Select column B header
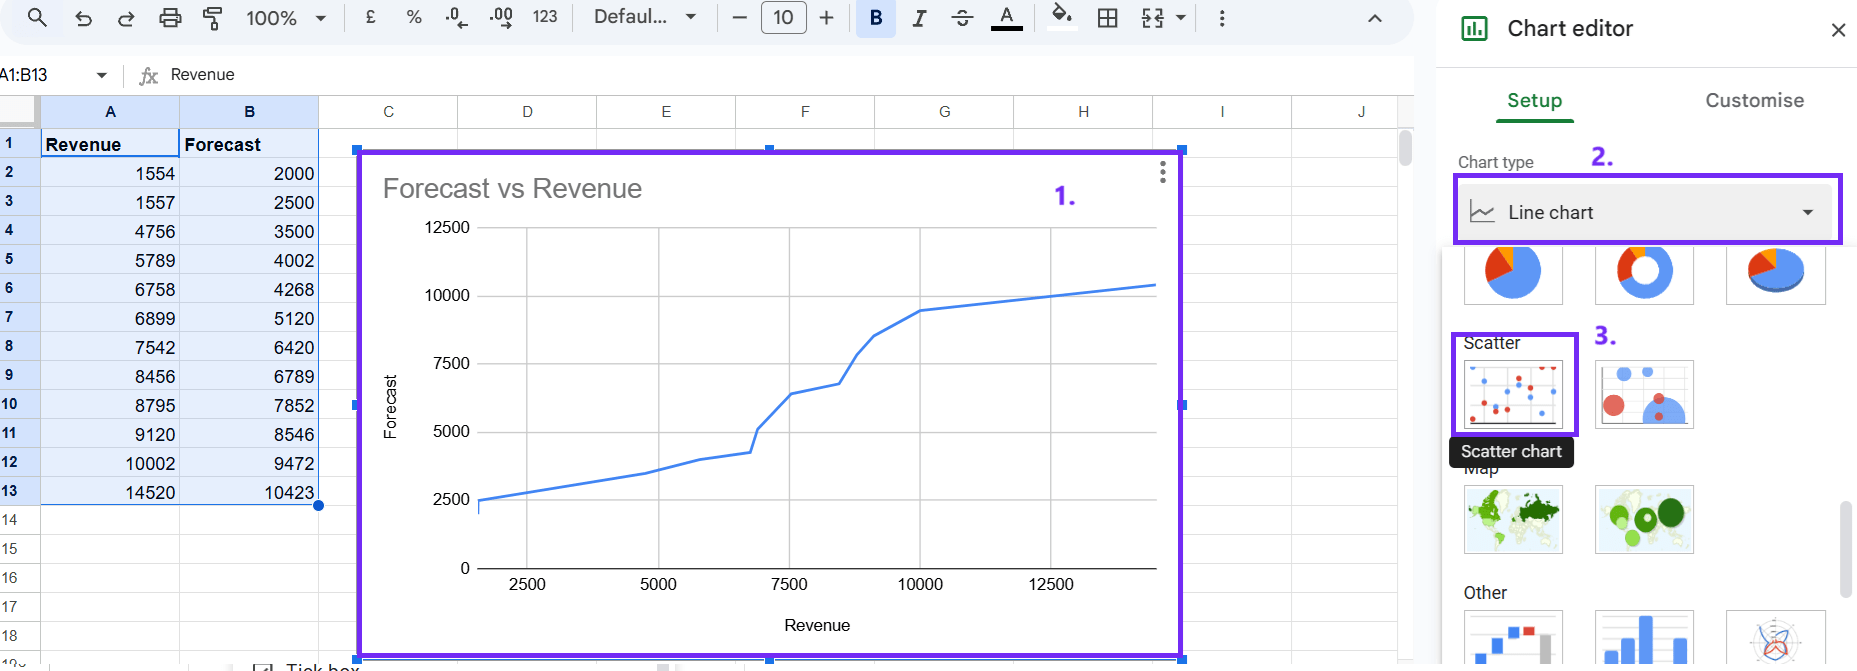The width and height of the screenshot is (1857, 671). coord(249,112)
